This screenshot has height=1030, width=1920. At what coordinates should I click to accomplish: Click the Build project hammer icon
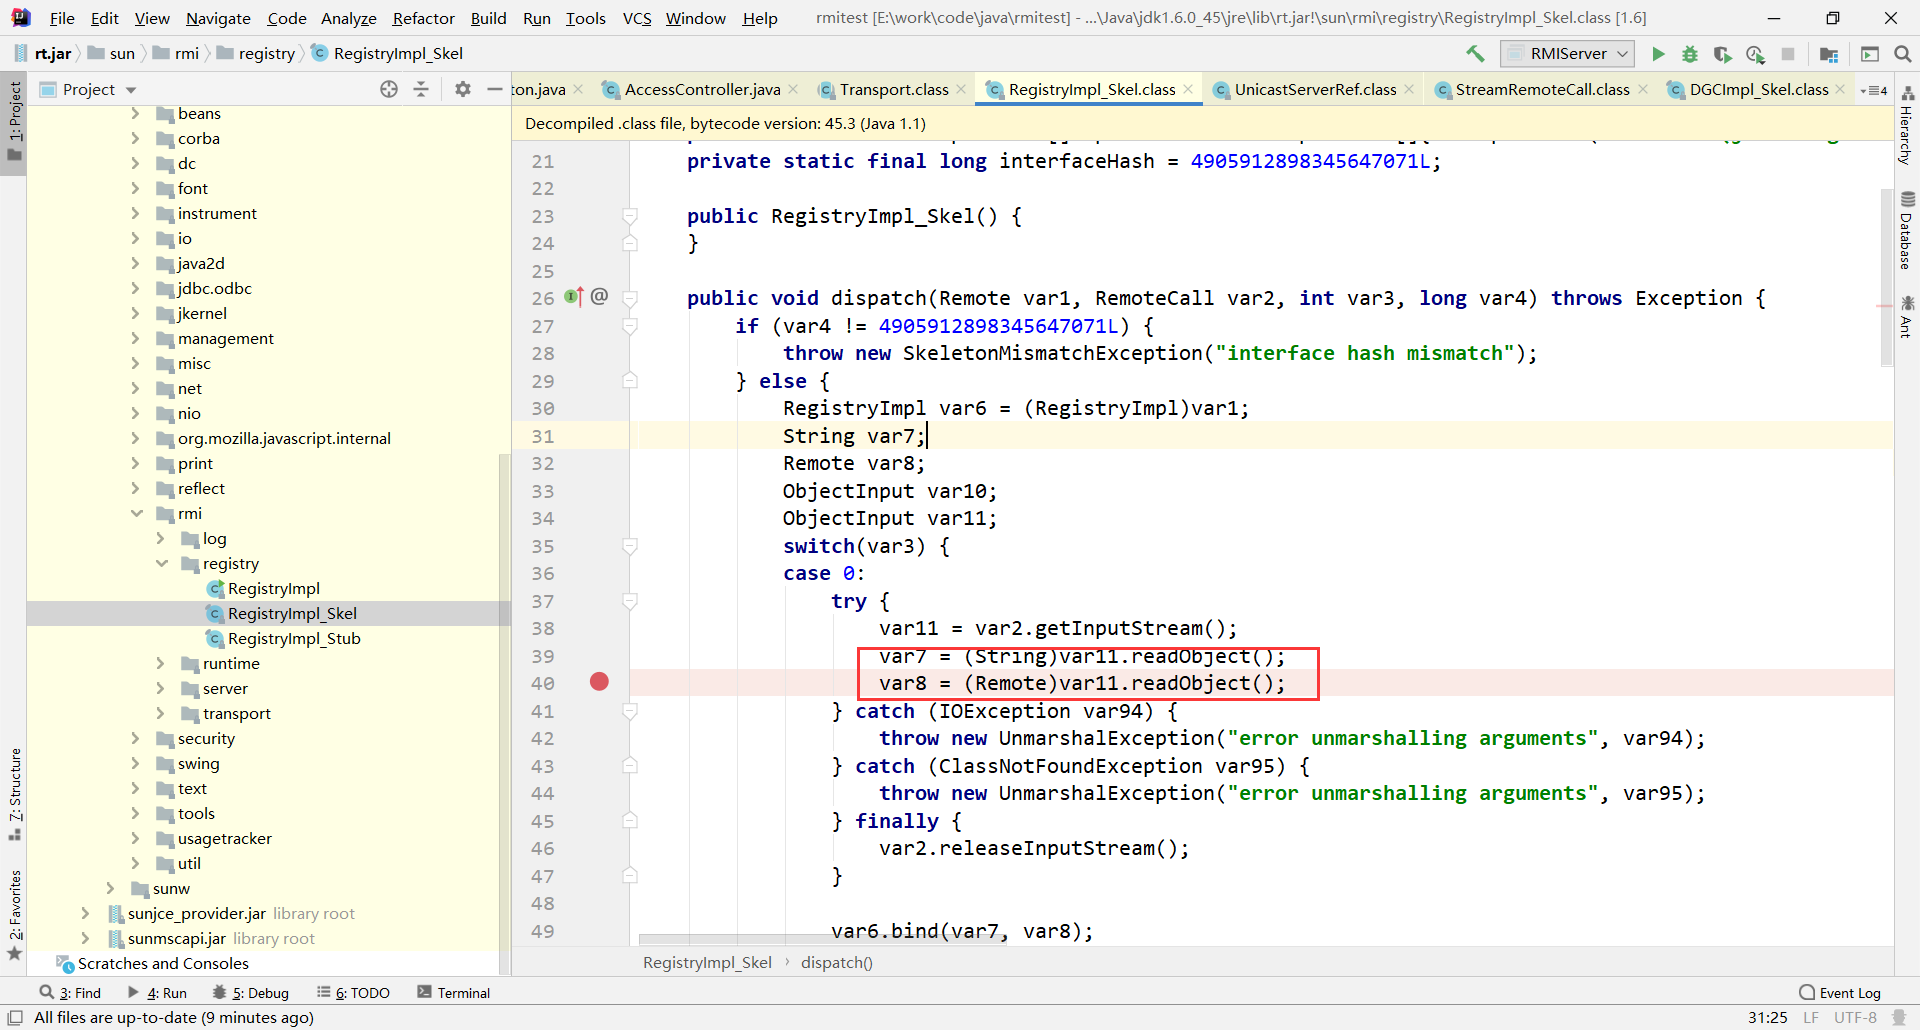coord(1475,54)
